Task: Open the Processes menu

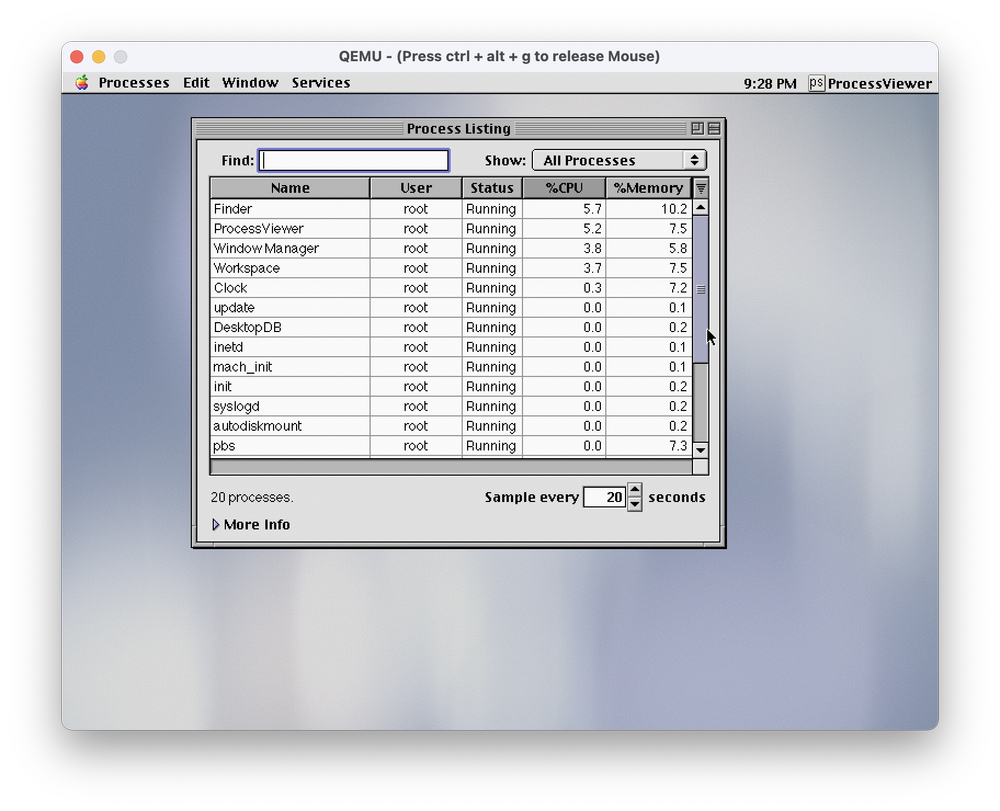Action: click(x=134, y=83)
